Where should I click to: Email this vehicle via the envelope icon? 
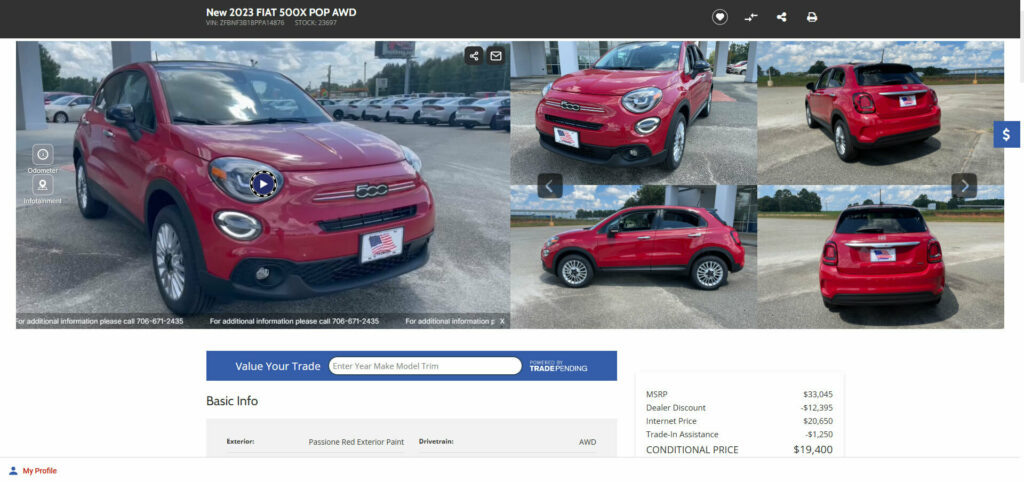[496, 56]
